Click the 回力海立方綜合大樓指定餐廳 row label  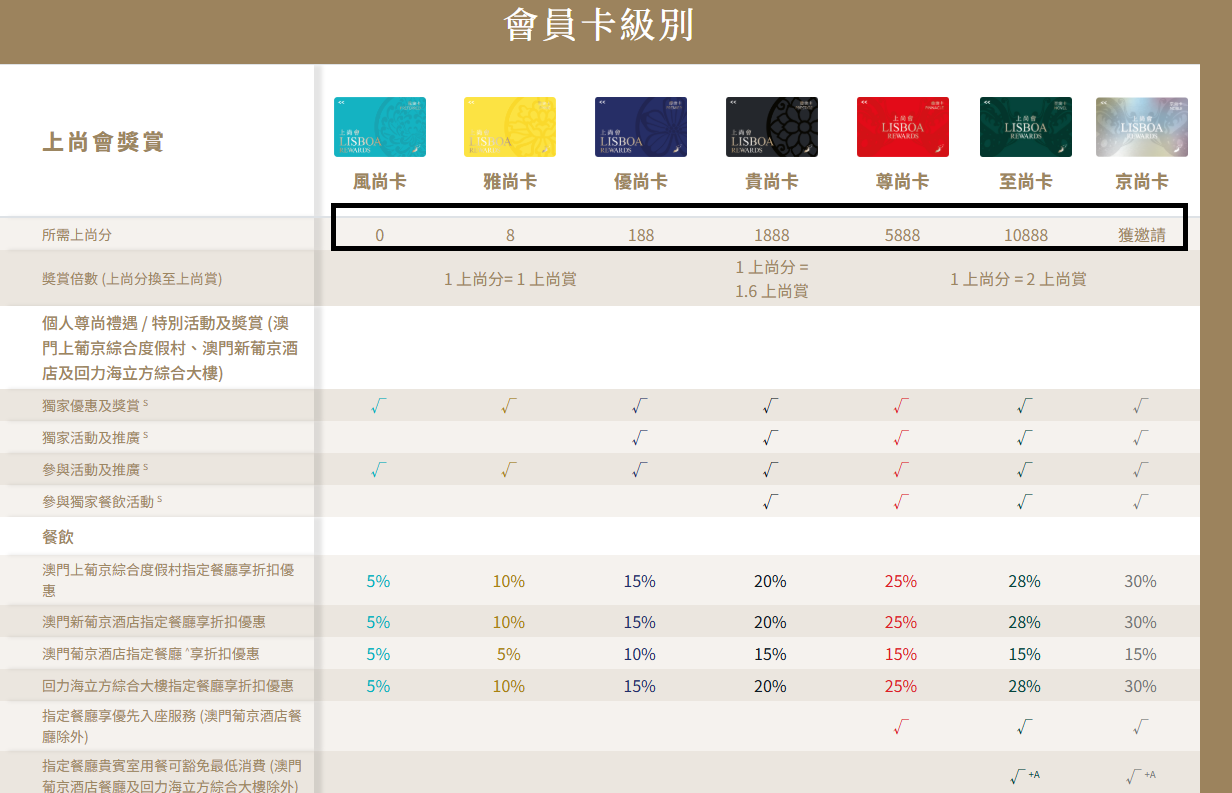pyautogui.click(x=168, y=686)
